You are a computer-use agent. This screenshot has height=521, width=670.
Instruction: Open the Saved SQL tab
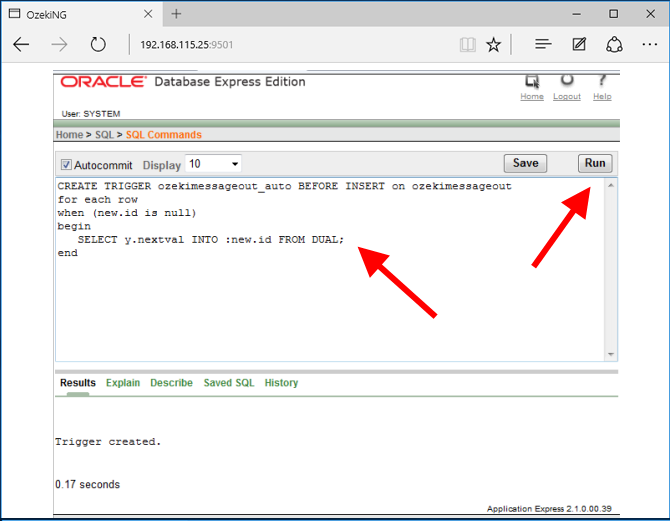[x=229, y=383]
